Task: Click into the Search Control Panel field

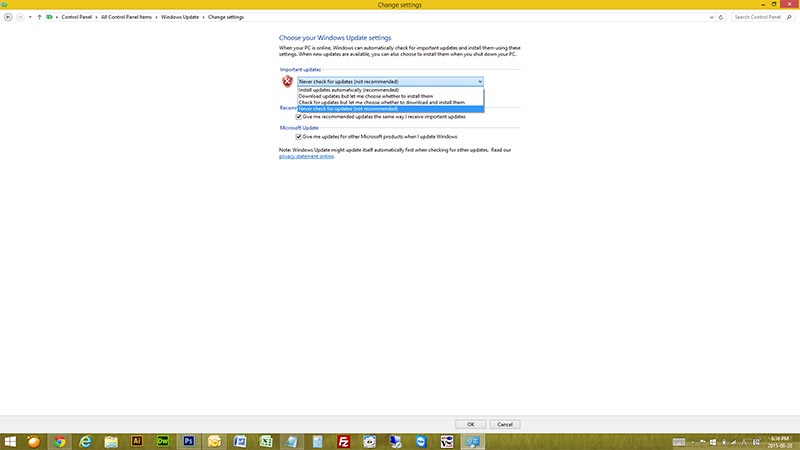Action: pyautogui.click(x=758, y=17)
